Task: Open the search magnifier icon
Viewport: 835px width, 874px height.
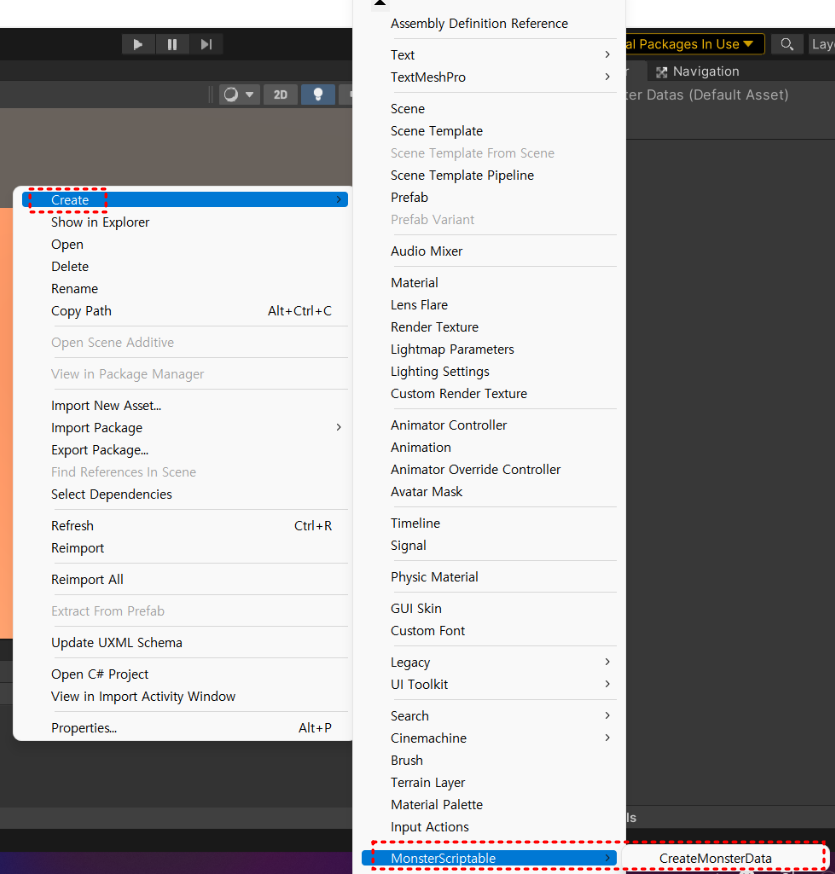Action: (x=787, y=44)
